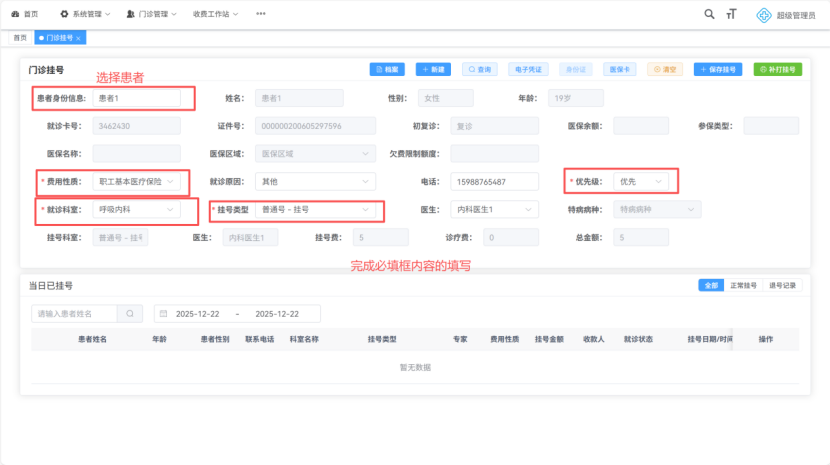
Task: Open the 医生 dropdown showing 内科医生1
Action: (x=494, y=210)
